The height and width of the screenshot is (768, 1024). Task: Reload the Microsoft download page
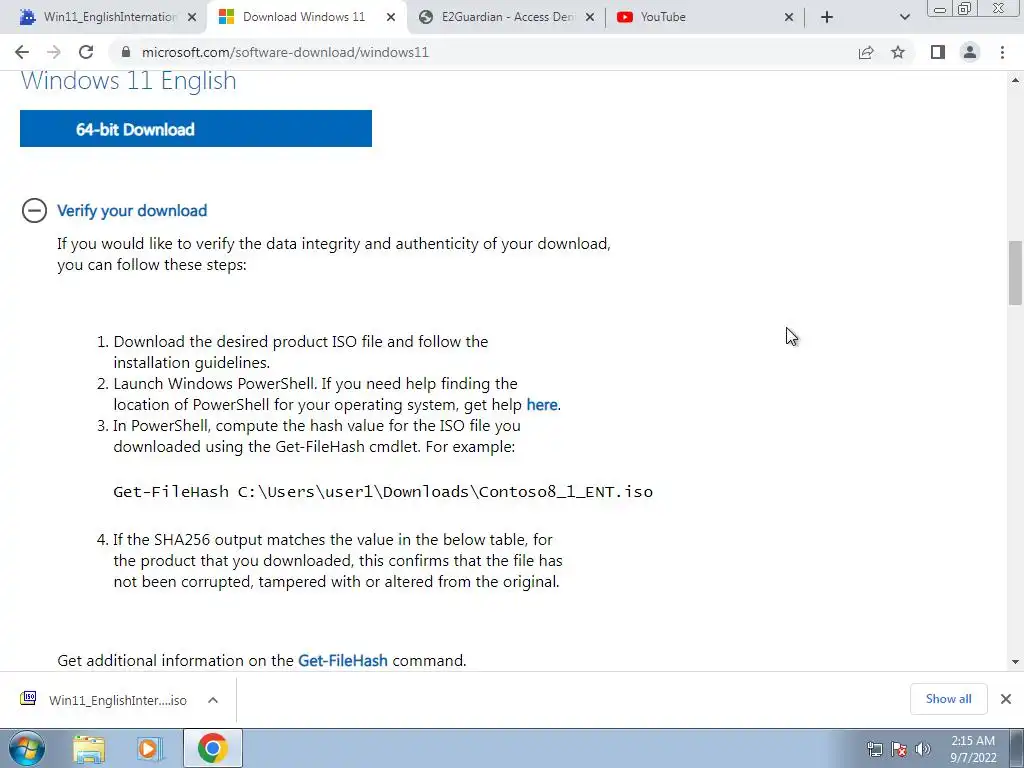(86, 52)
